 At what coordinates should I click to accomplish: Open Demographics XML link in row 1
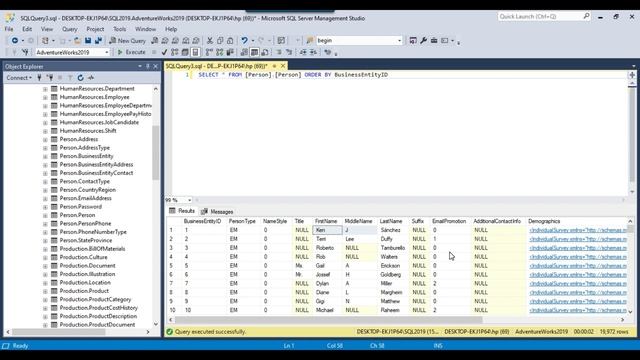click(578, 230)
